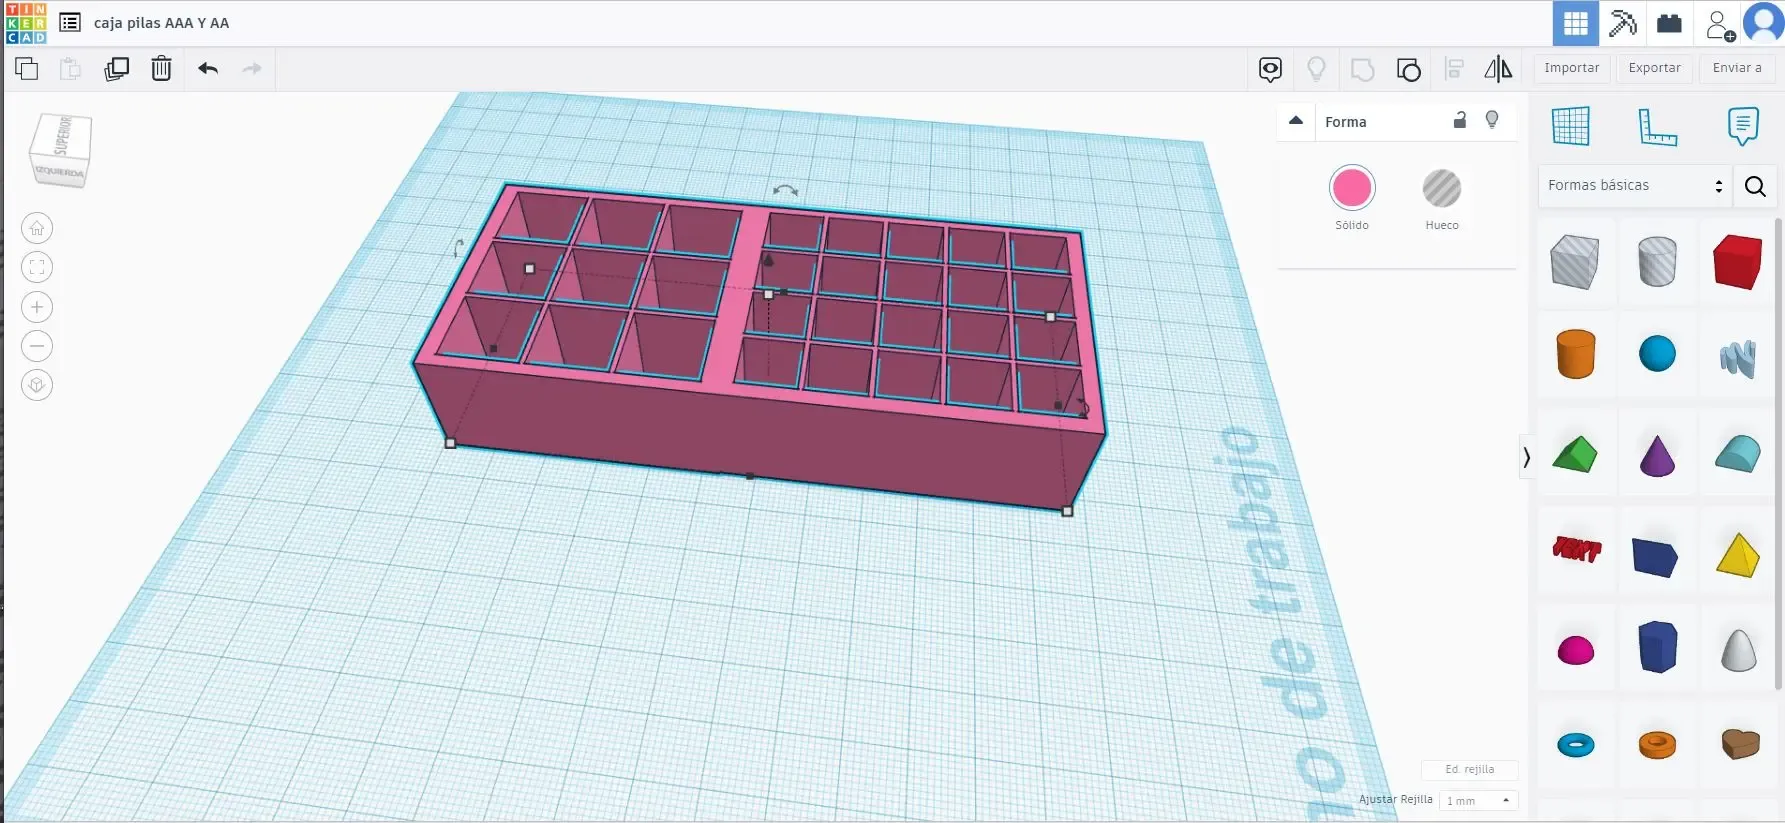Pick the orange tube shape

pyautogui.click(x=1657, y=745)
